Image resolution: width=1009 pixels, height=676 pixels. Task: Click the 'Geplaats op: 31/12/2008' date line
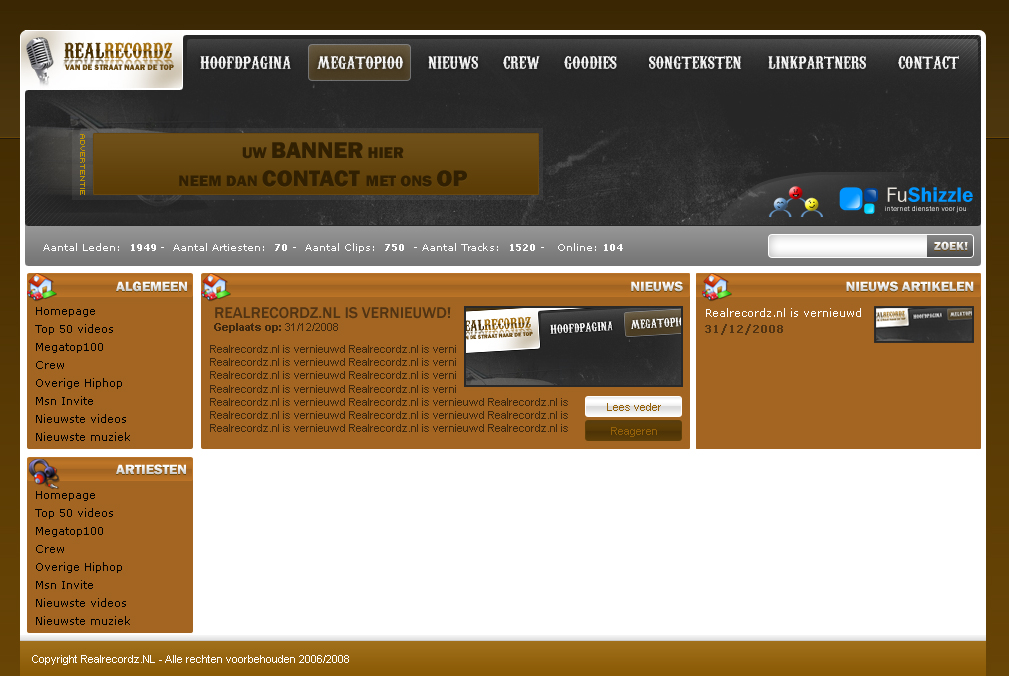coord(276,327)
